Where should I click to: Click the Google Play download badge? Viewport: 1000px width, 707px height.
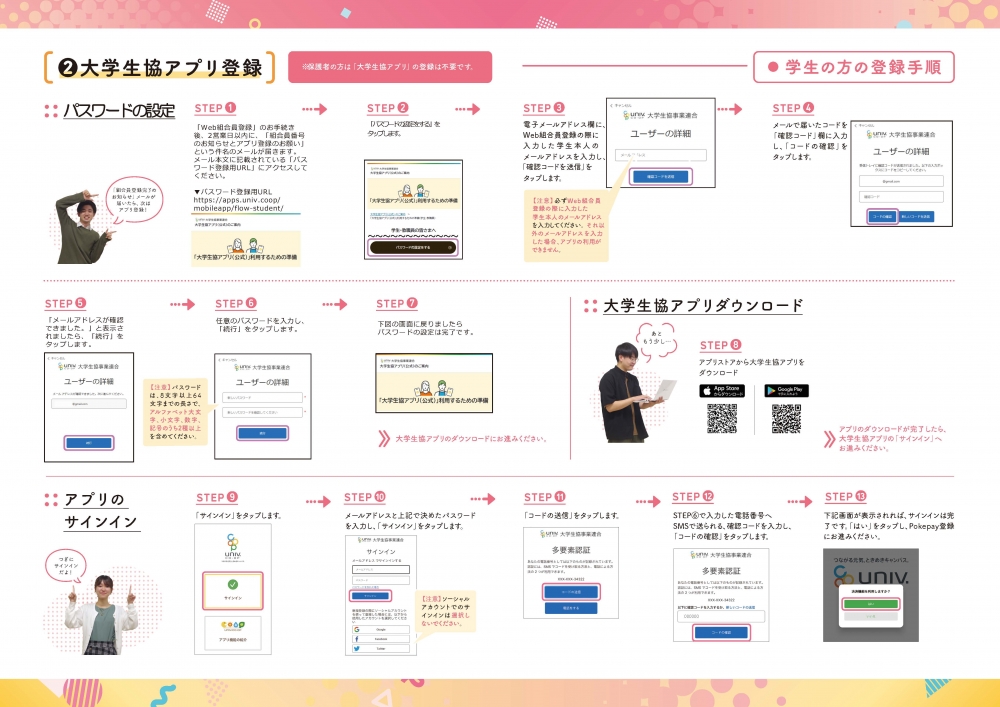coord(786,391)
